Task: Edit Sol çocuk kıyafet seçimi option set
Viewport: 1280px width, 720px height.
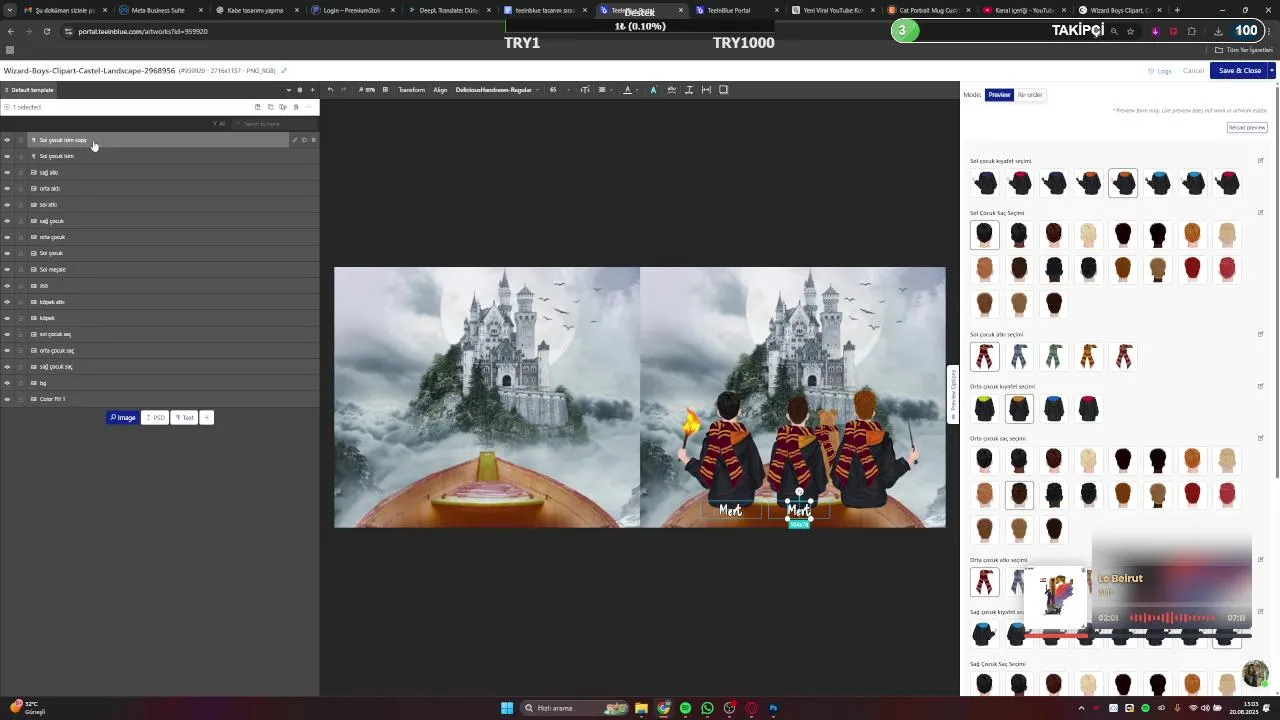Action: (x=1260, y=160)
